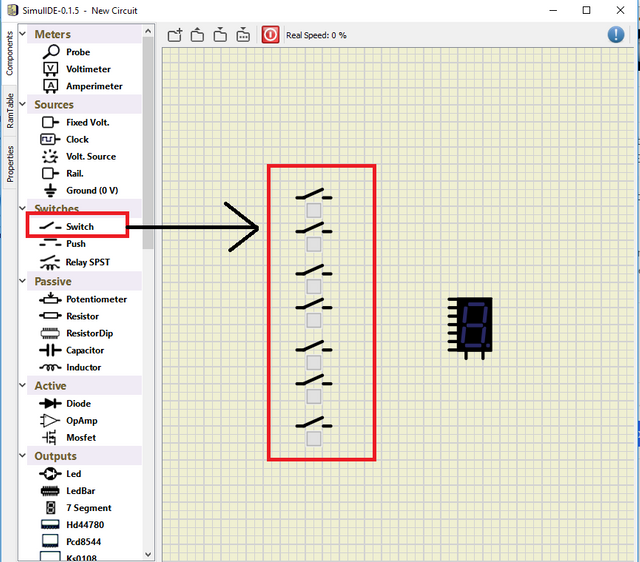Image resolution: width=640 pixels, height=562 pixels.
Task: Pick the Fixed Volt. source icon
Action: tap(50, 122)
